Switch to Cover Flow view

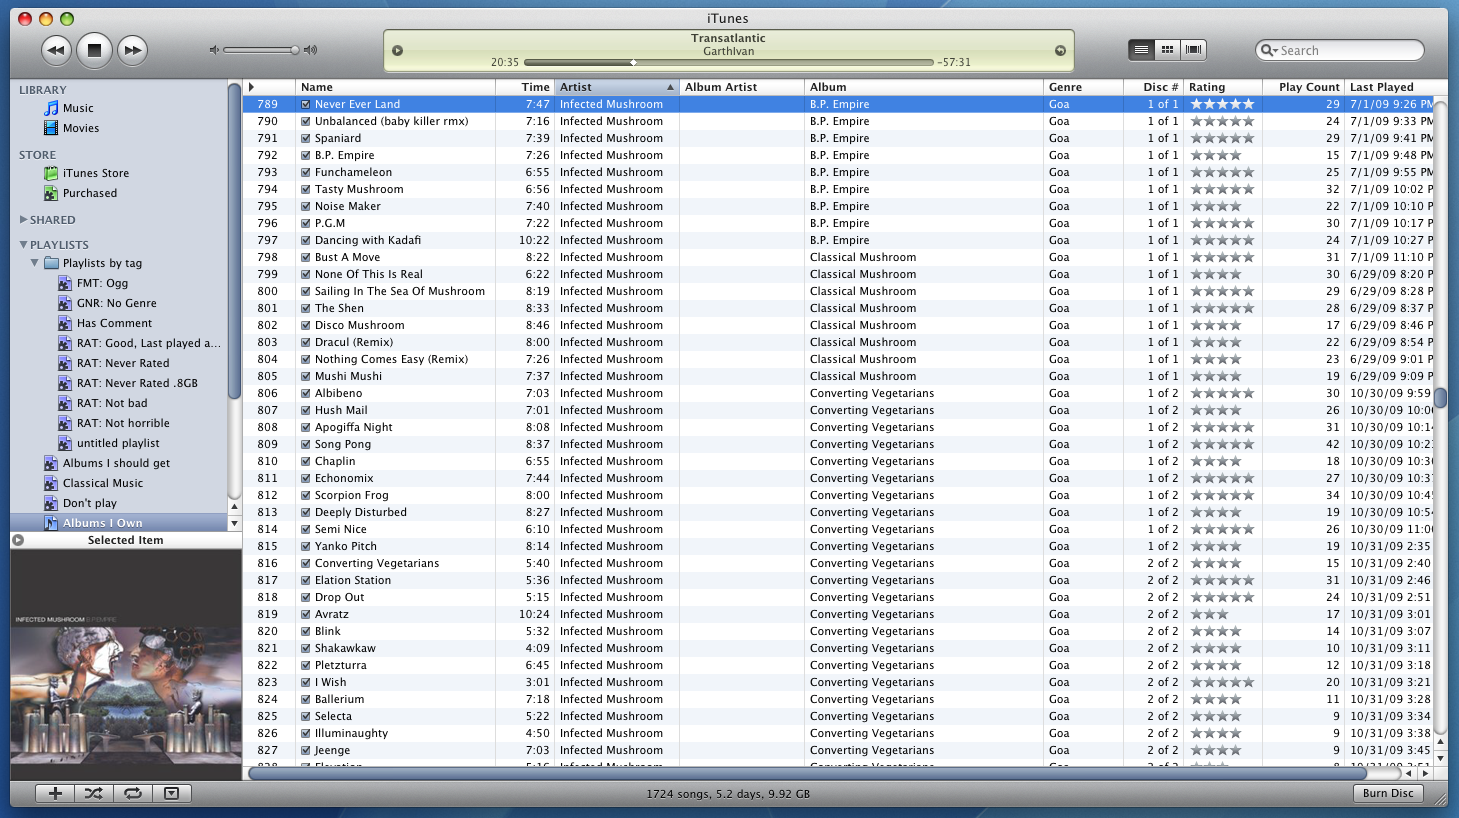[x=1193, y=50]
